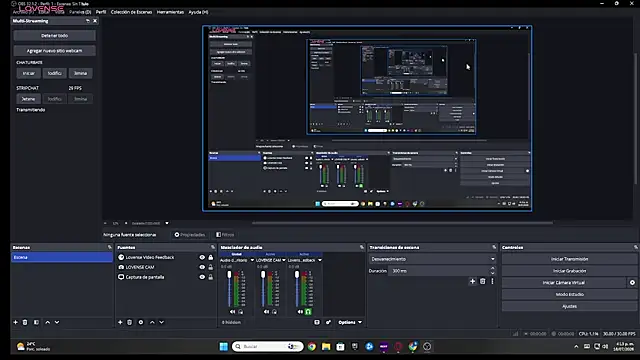Toggle lock on Captura de pantalla source
This screenshot has width=640, height=360.
click(x=211, y=277)
